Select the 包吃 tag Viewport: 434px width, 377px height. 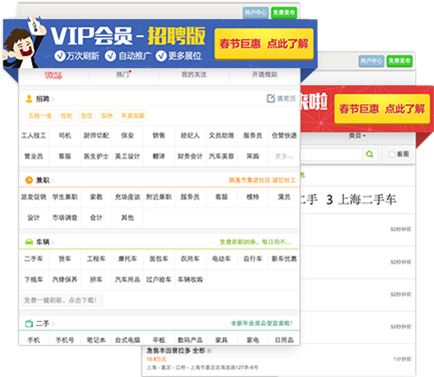click(66, 116)
